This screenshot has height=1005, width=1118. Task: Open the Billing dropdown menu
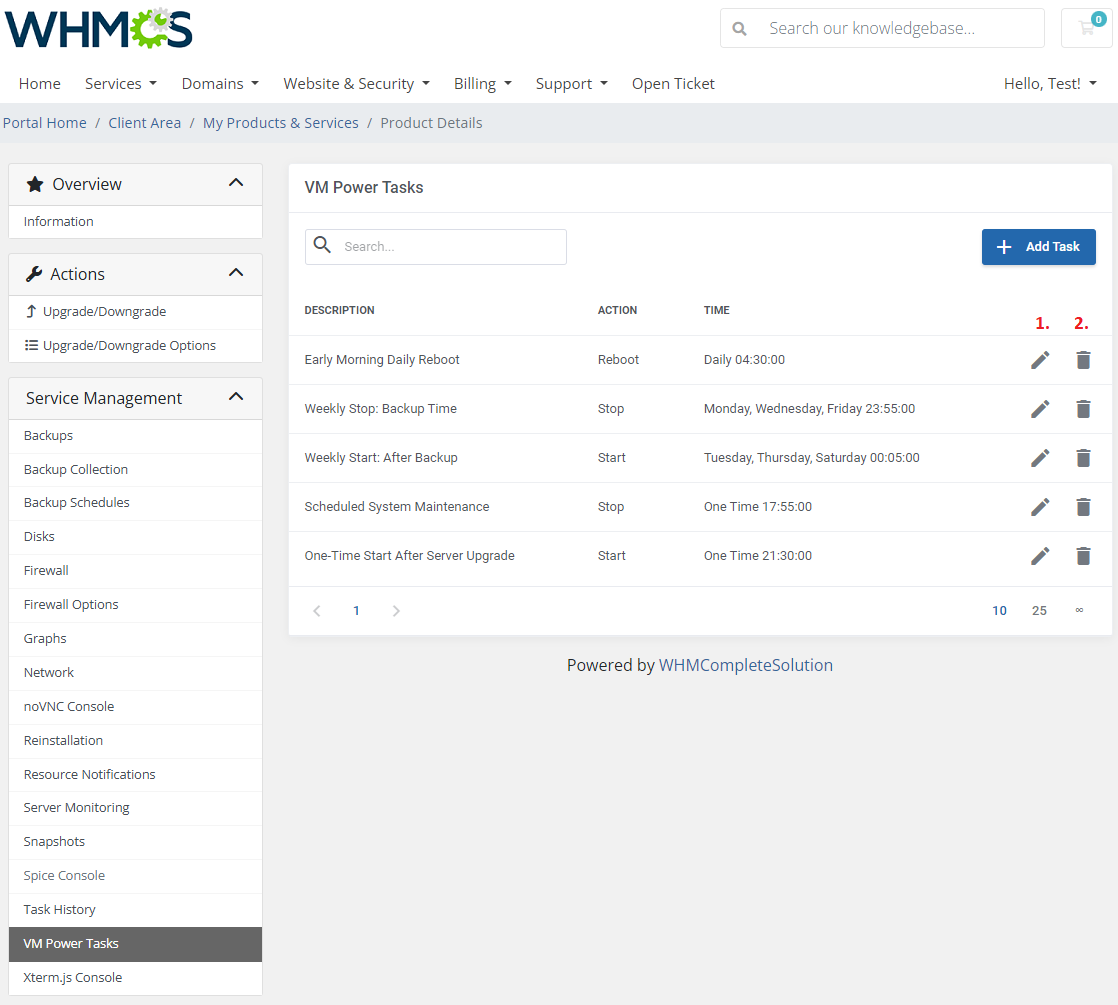click(483, 83)
